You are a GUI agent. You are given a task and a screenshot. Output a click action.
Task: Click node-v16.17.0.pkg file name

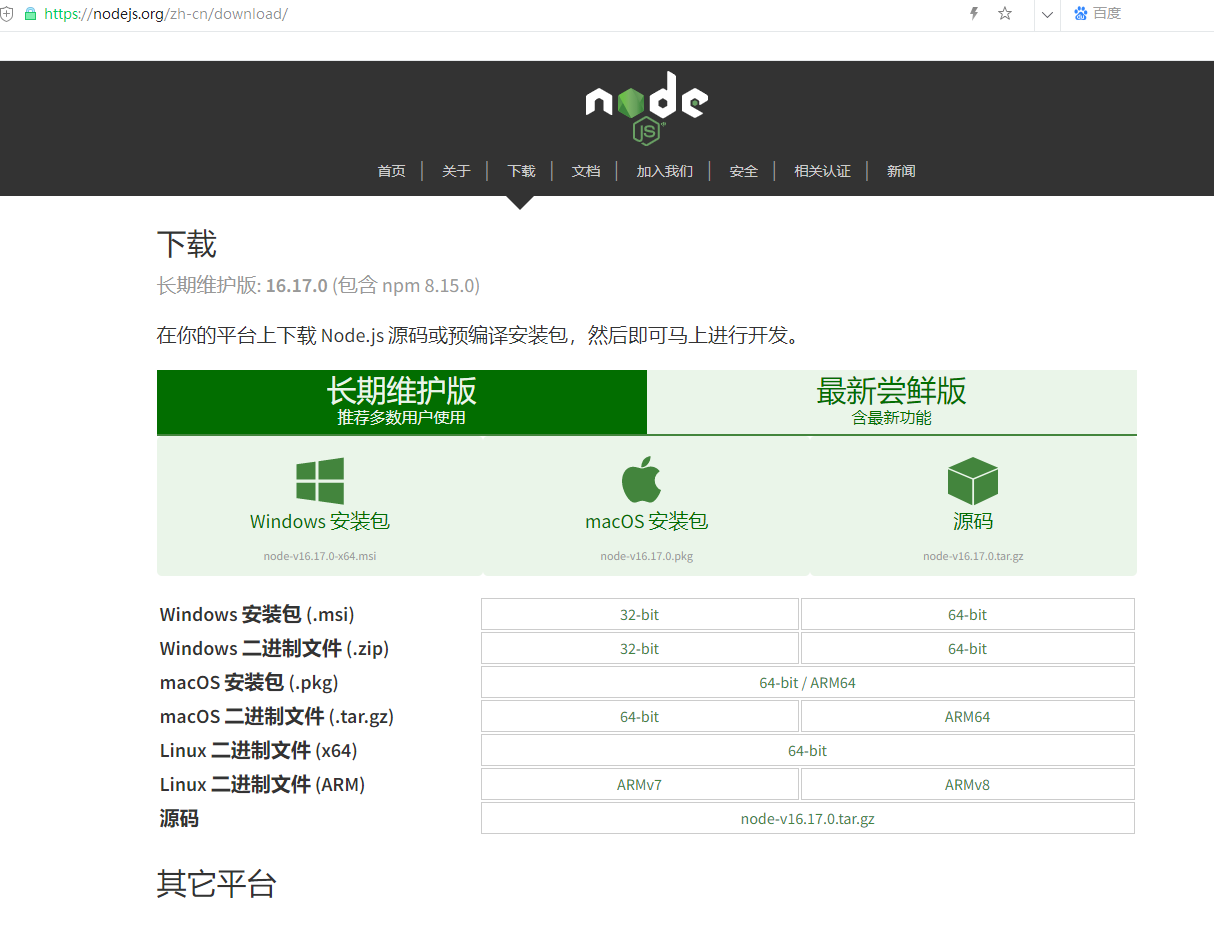[x=647, y=556]
